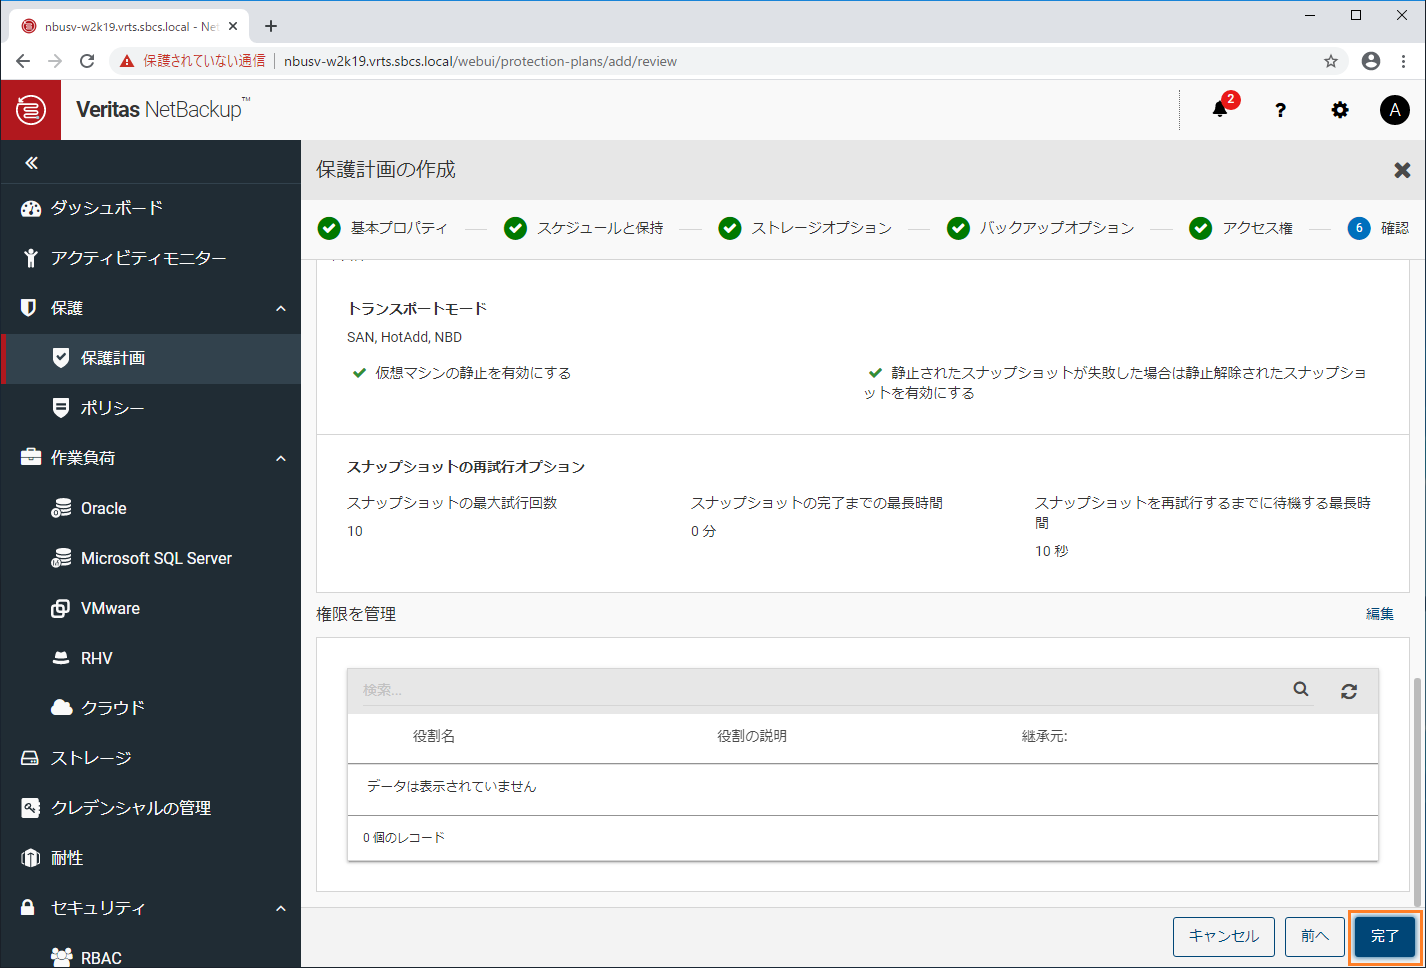Viewport: 1426px width, 968px height.
Task: Sort by 役割の説明 column header
Action: coord(752,736)
